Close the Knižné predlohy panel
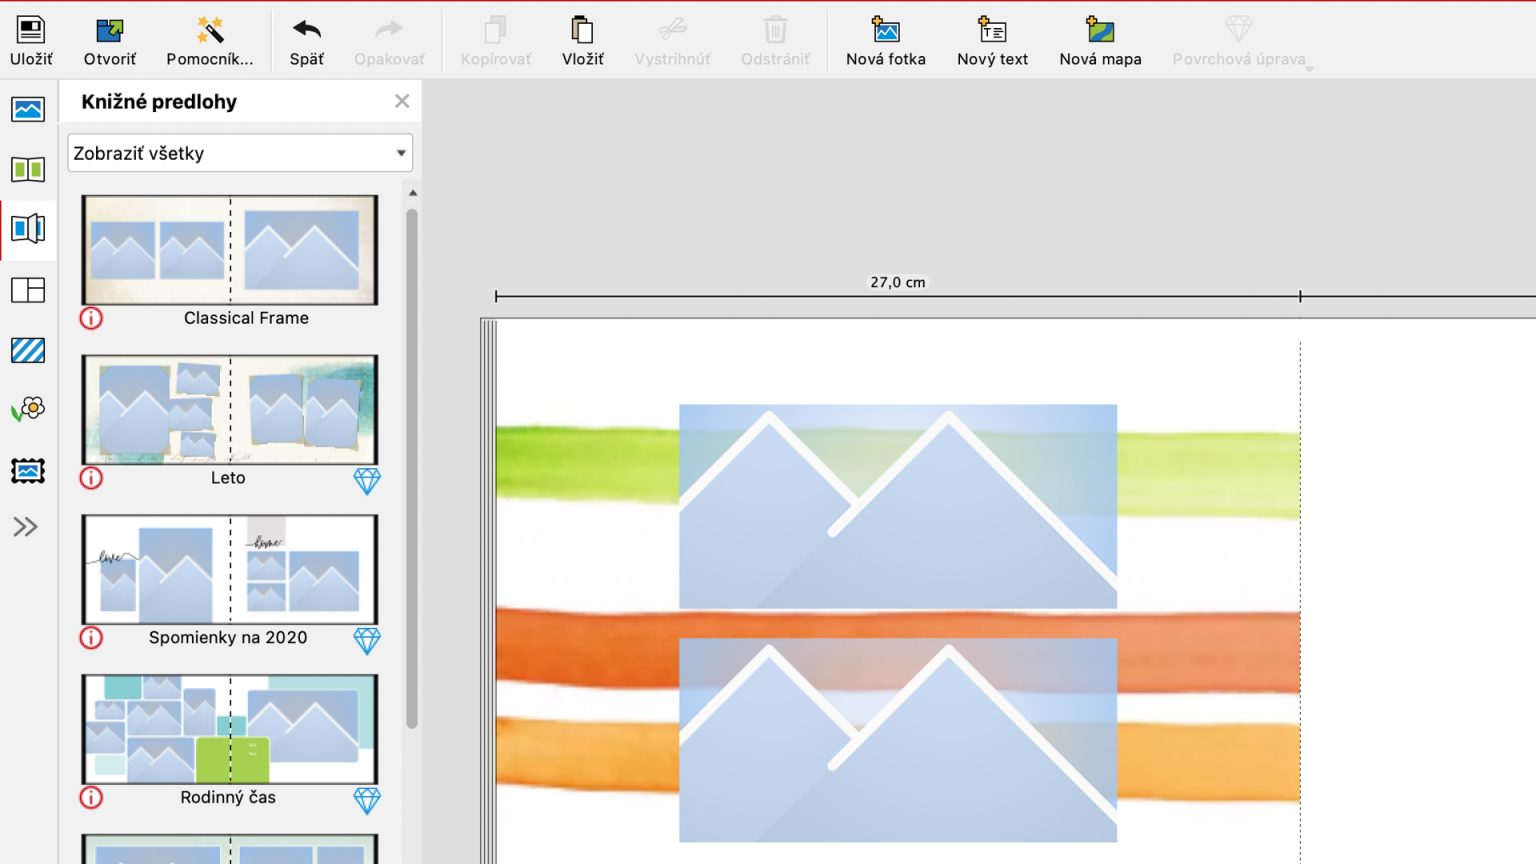This screenshot has height=864, width=1536. click(402, 101)
